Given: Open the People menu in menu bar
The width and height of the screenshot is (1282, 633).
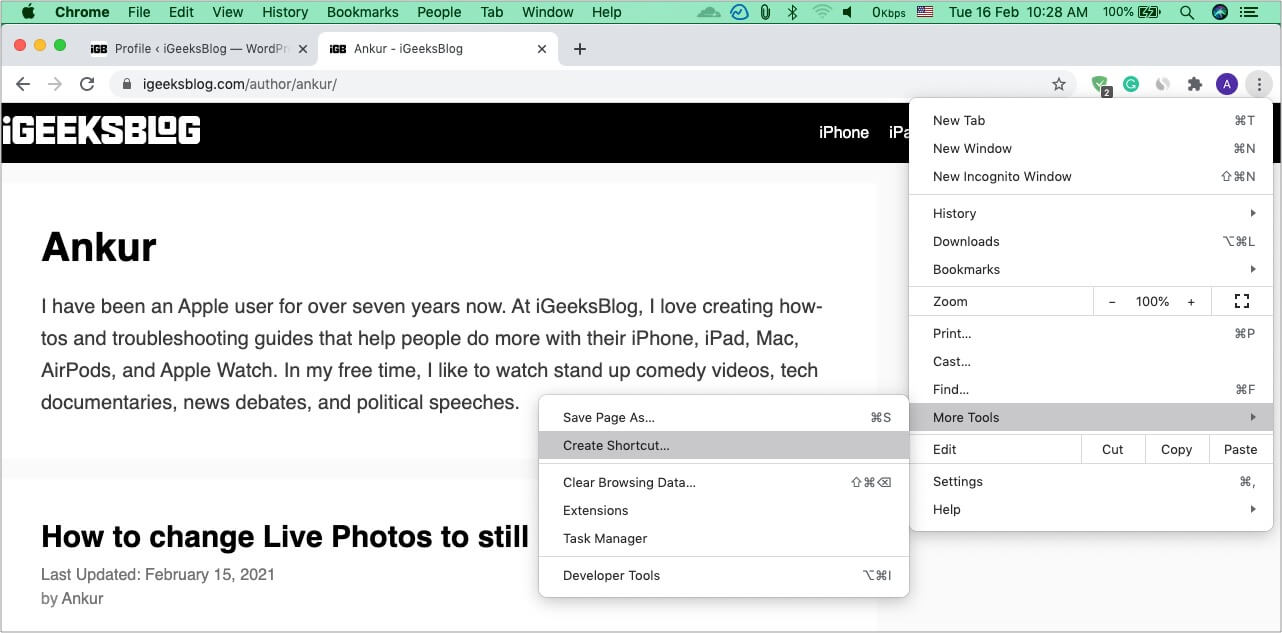Looking at the screenshot, I should pos(439,12).
